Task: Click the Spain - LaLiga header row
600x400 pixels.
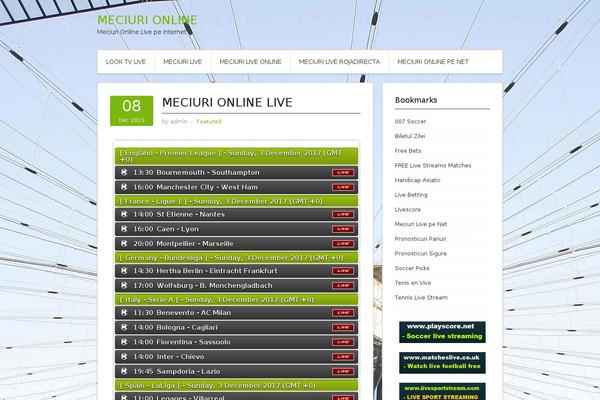Action: click(236, 385)
